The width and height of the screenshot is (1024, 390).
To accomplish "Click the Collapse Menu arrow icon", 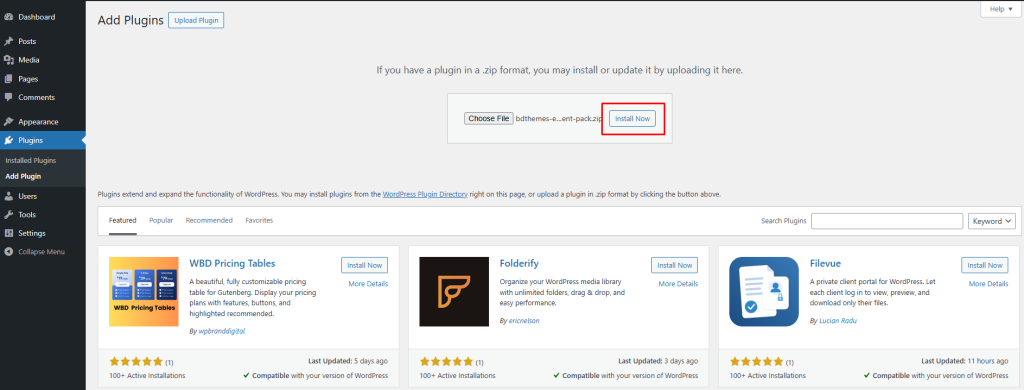I will (x=8, y=252).
